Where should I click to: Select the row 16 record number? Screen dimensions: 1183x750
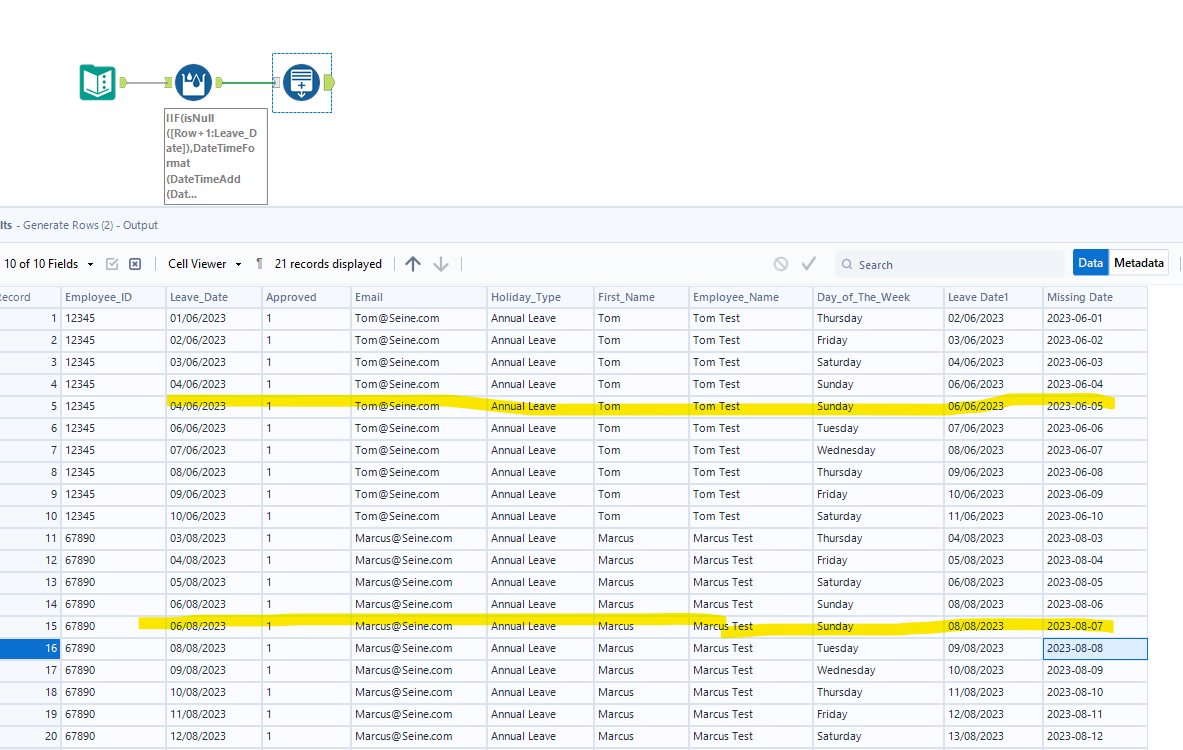[28, 648]
